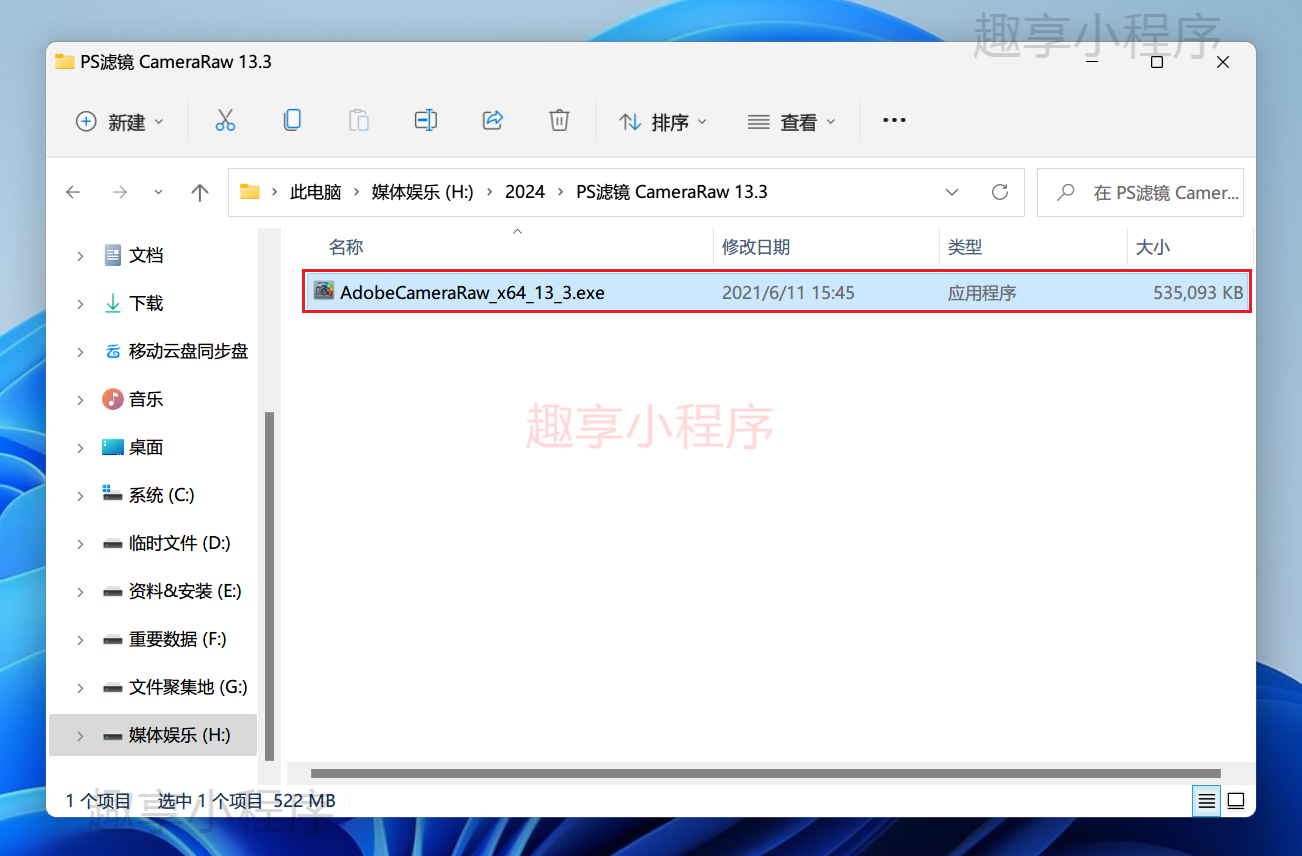Screen dimensions: 1302x856
Task: Click the 文档 documents icon in sidebar
Action: (113, 255)
